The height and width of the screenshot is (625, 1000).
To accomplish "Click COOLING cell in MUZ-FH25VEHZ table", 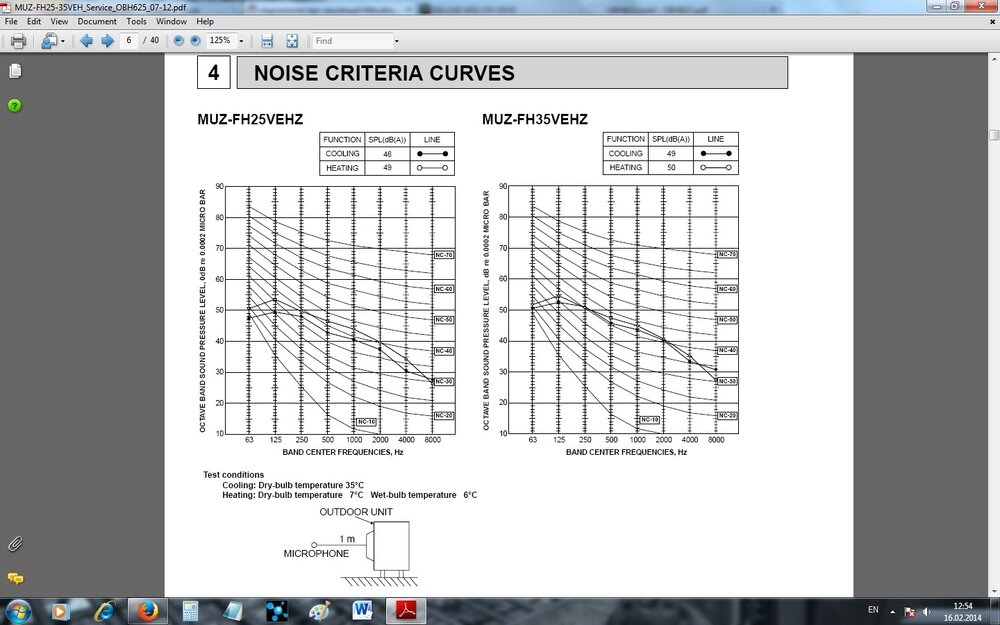I will tap(342, 154).
